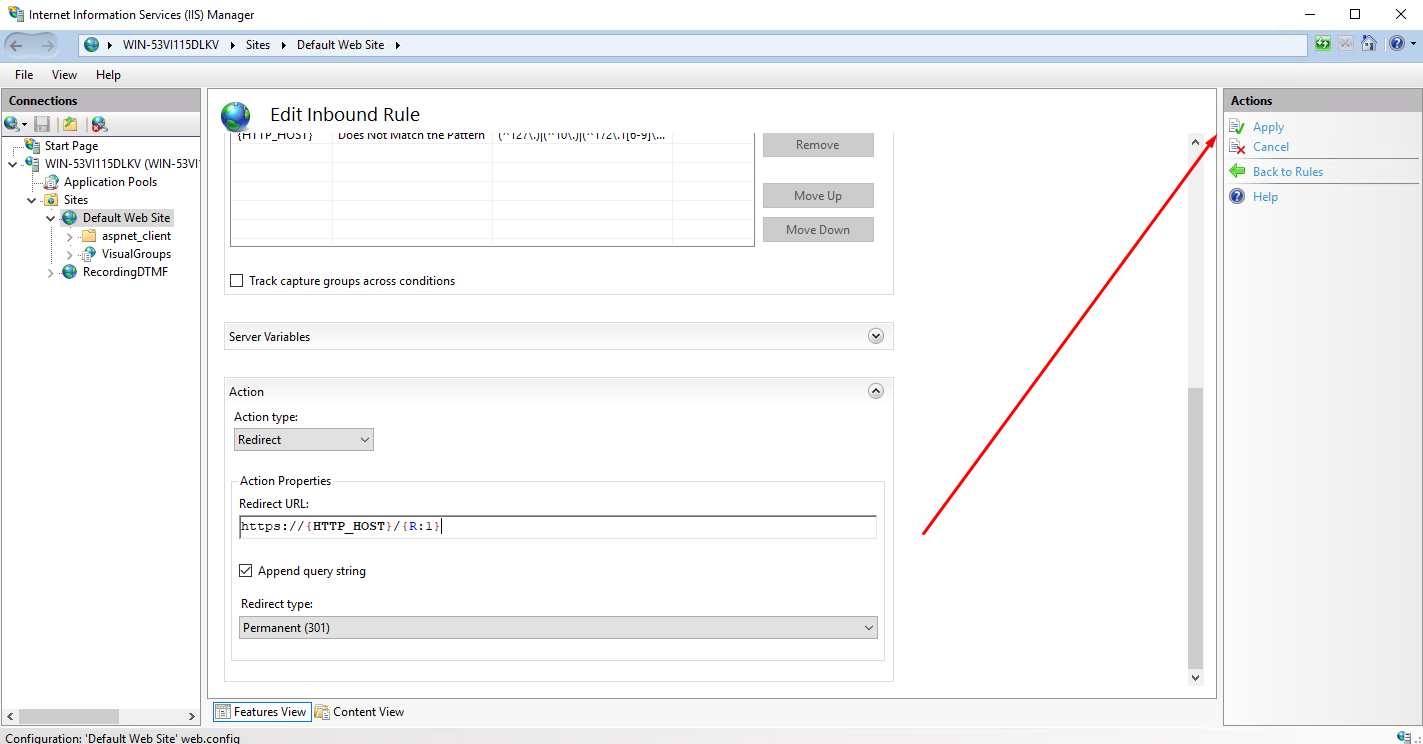Viewport: 1423px width, 744px height.
Task: Uncheck the Append query string checkbox
Action: click(246, 571)
